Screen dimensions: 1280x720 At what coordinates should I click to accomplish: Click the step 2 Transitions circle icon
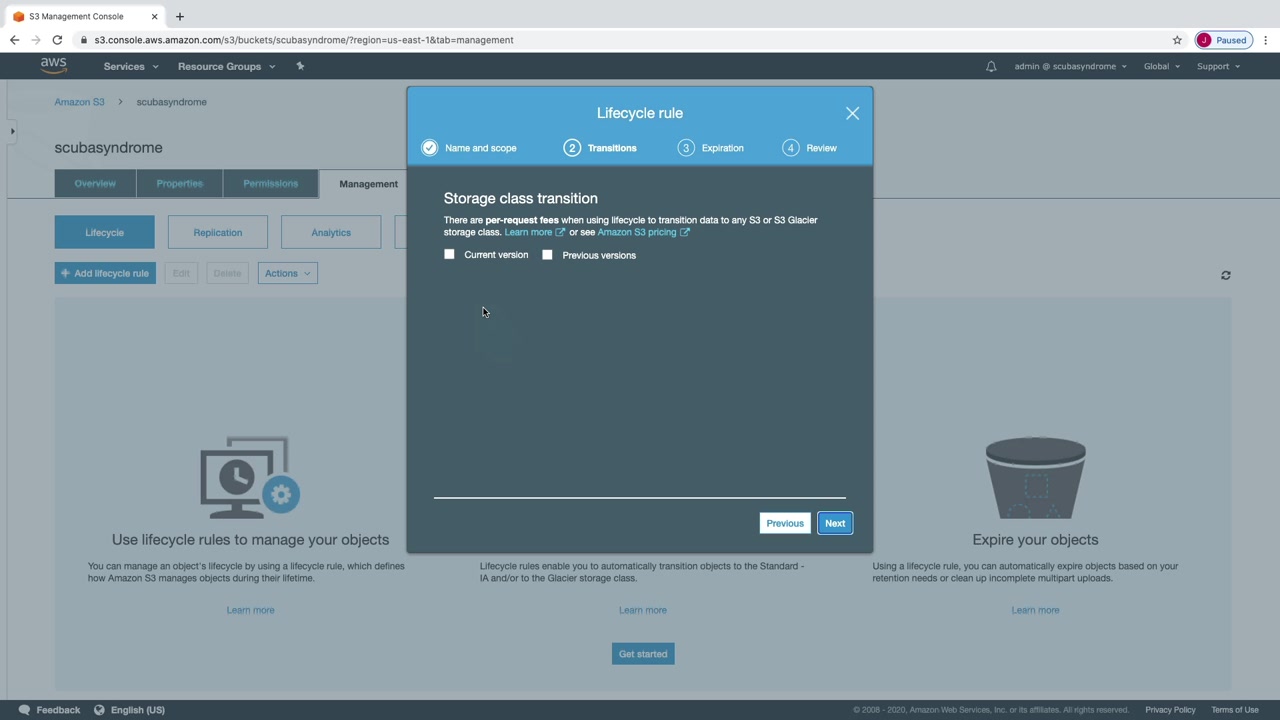point(572,148)
